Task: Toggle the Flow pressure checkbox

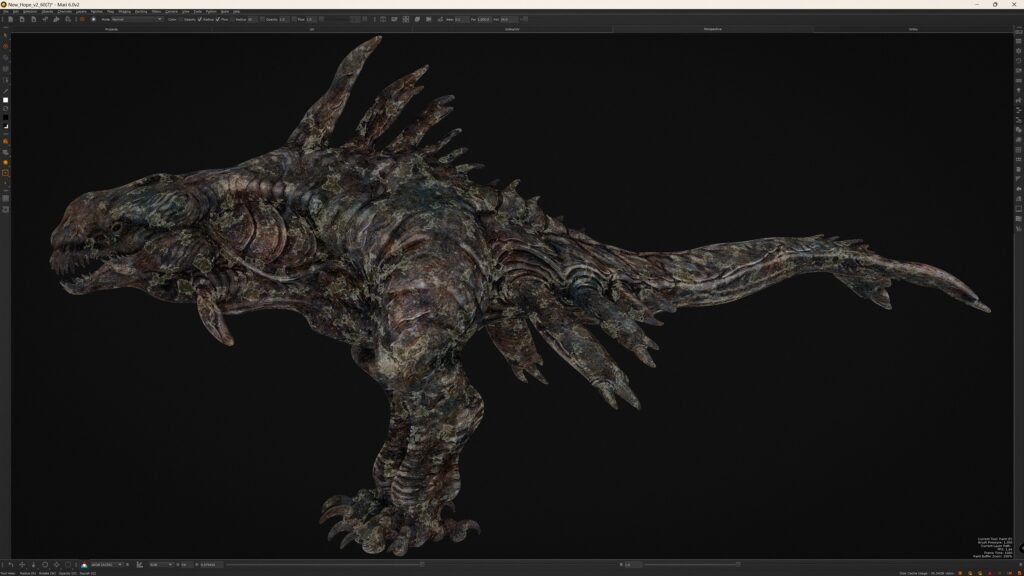Action: pyautogui.click(x=217, y=19)
